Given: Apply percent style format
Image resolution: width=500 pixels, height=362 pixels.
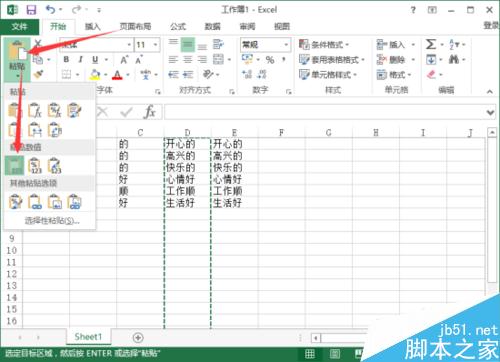Looking at the screenshot, I should (270, 60).
